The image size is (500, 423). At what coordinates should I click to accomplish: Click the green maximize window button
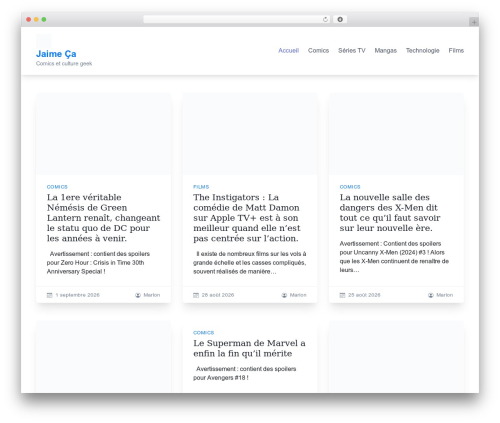click(x=44, y=19)
